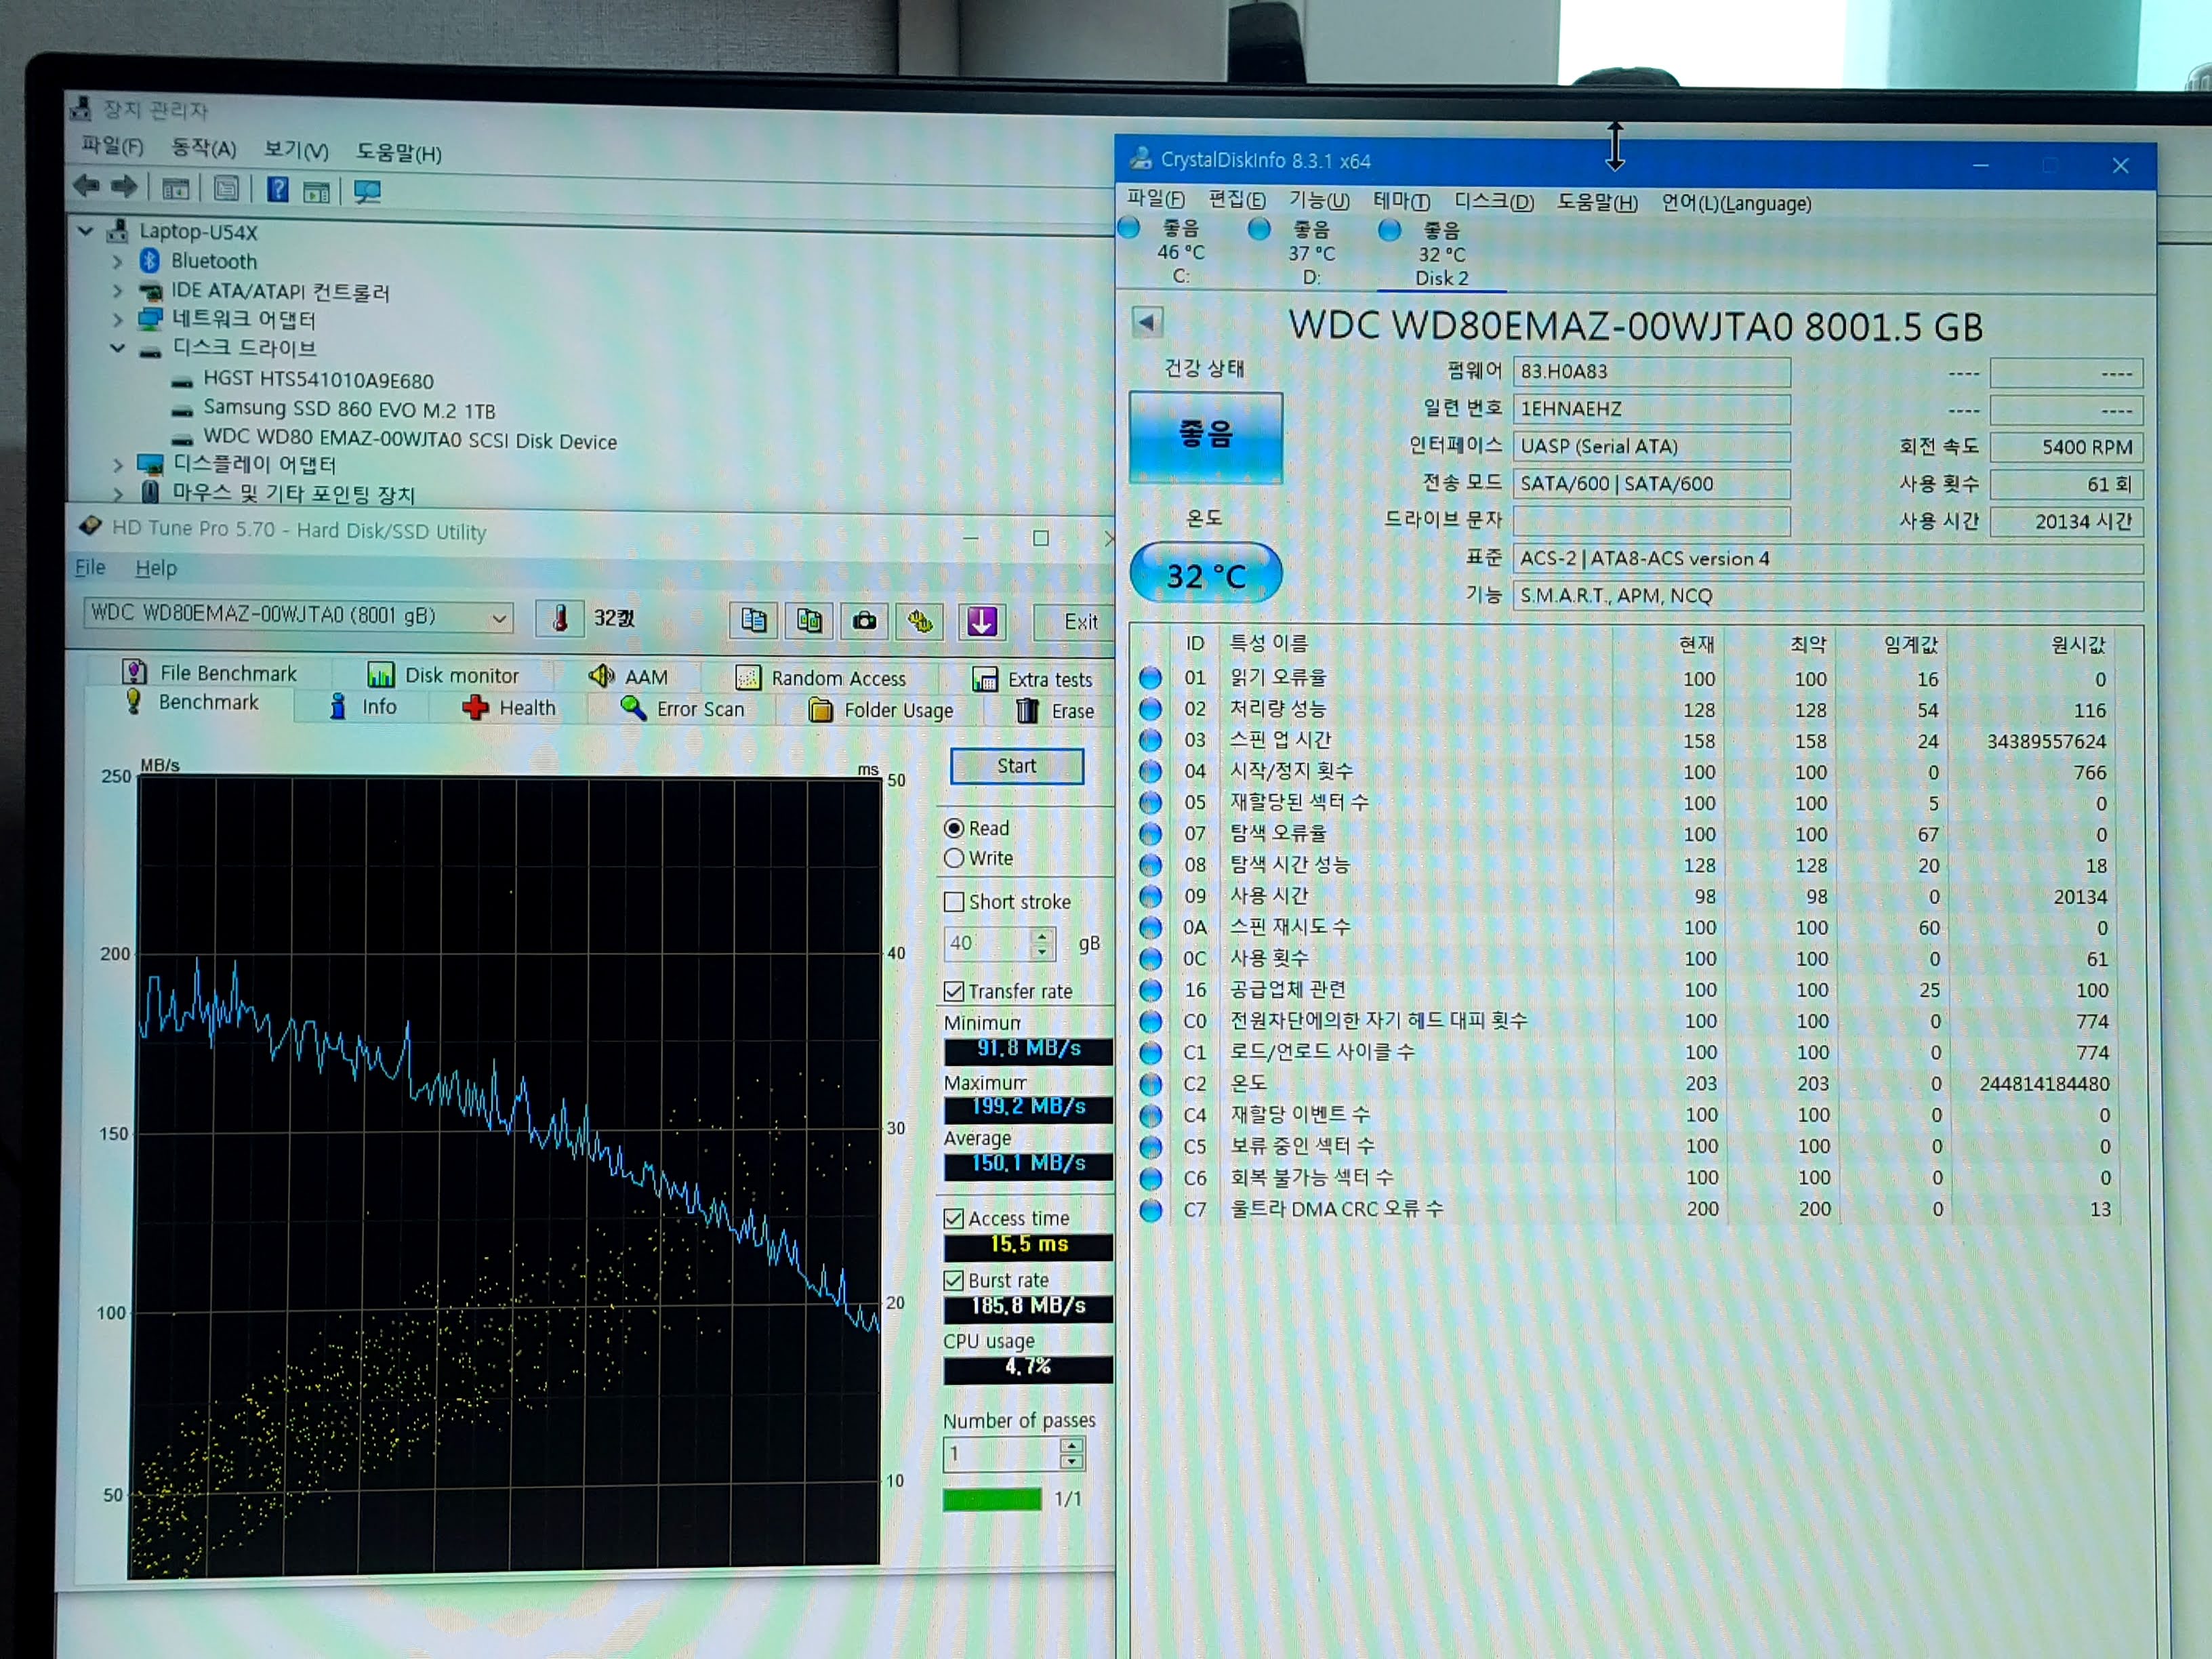Image resolution: width=2212 pixels, height=1659 pixels.
Task: Click HD Tune purple down-arrow icon
Action: click(981, 622)
